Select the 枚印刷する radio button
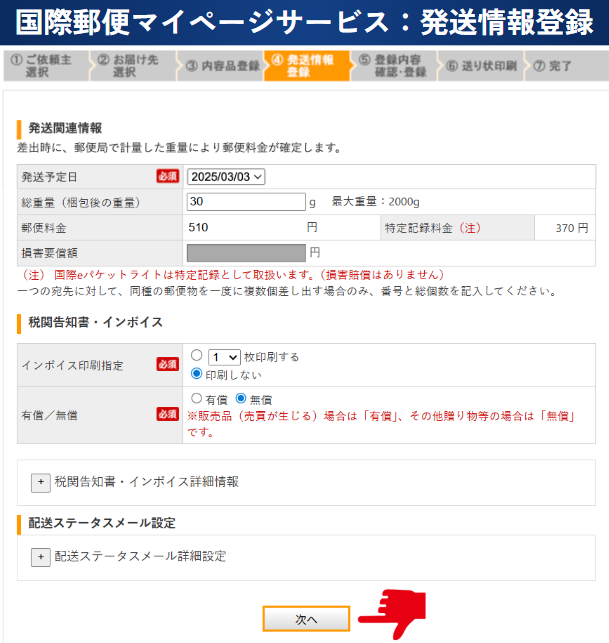 click(x=197, y=356)
